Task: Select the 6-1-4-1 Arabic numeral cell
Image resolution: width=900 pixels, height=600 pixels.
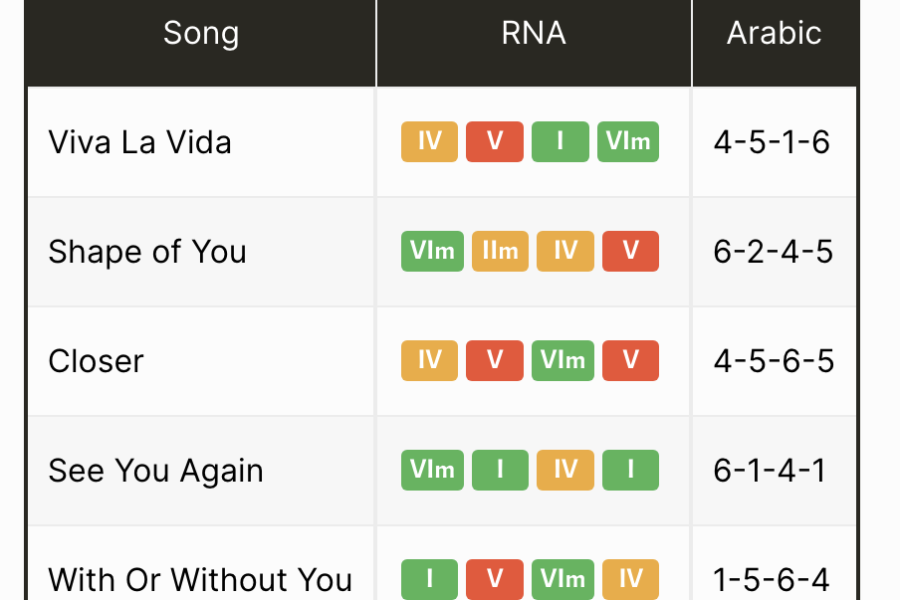Action: coord(770,471)
